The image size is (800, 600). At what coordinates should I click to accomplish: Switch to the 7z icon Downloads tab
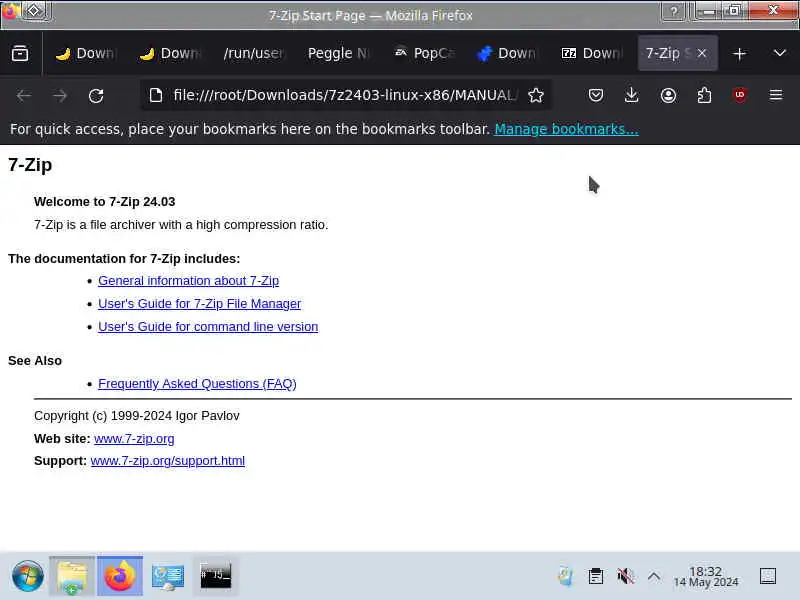tap(592, 53)
